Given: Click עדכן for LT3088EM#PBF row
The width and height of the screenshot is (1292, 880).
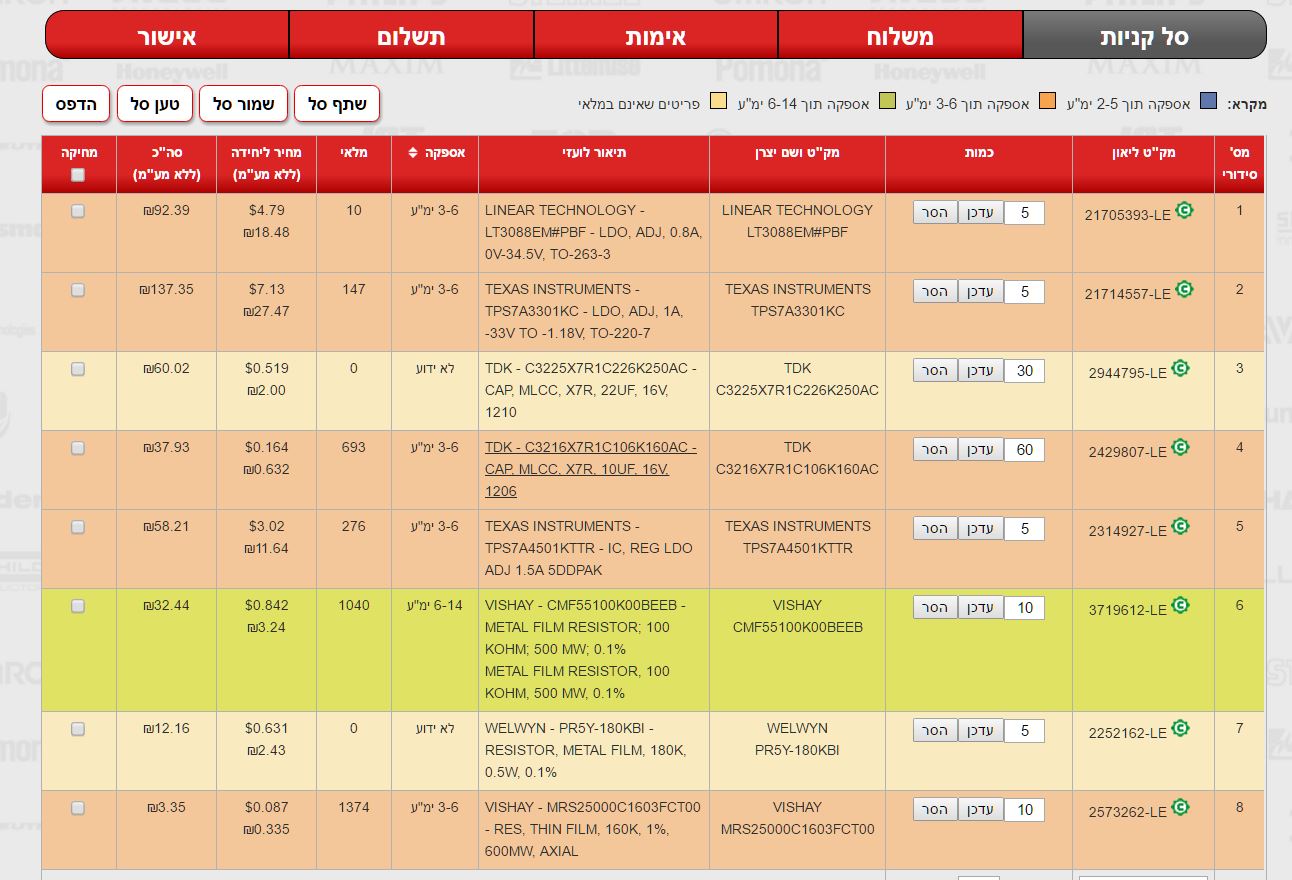Looking at the screenshot, I should click(x=981, y=212).
